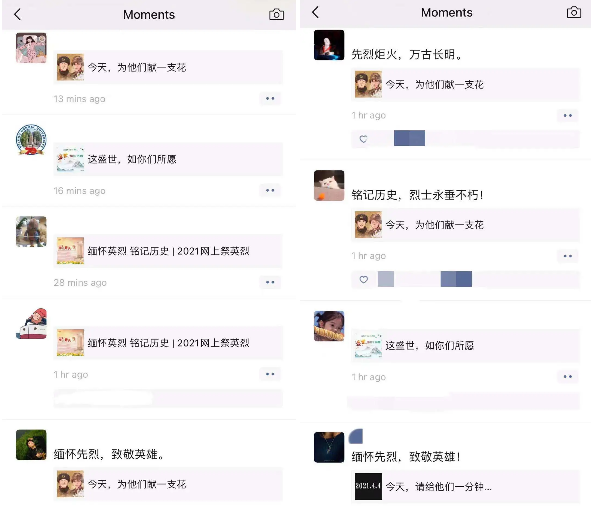Open camera icon in right Moments header
This screenshot has height=508, width=591.
tap(574, 12)
